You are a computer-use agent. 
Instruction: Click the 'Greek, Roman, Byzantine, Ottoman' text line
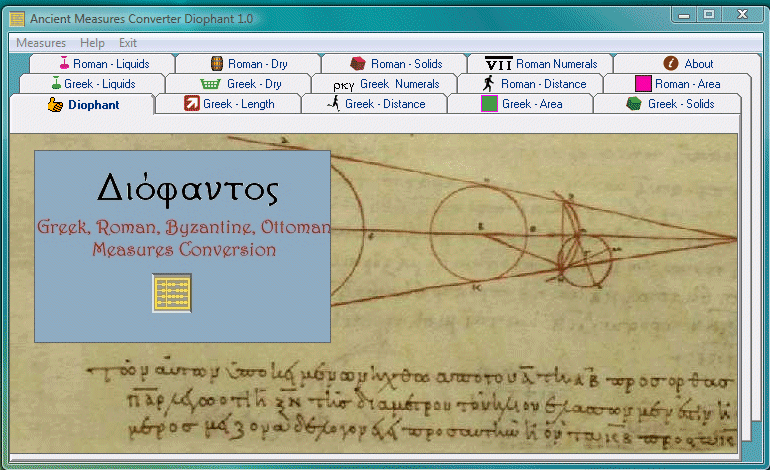[184, 227]
